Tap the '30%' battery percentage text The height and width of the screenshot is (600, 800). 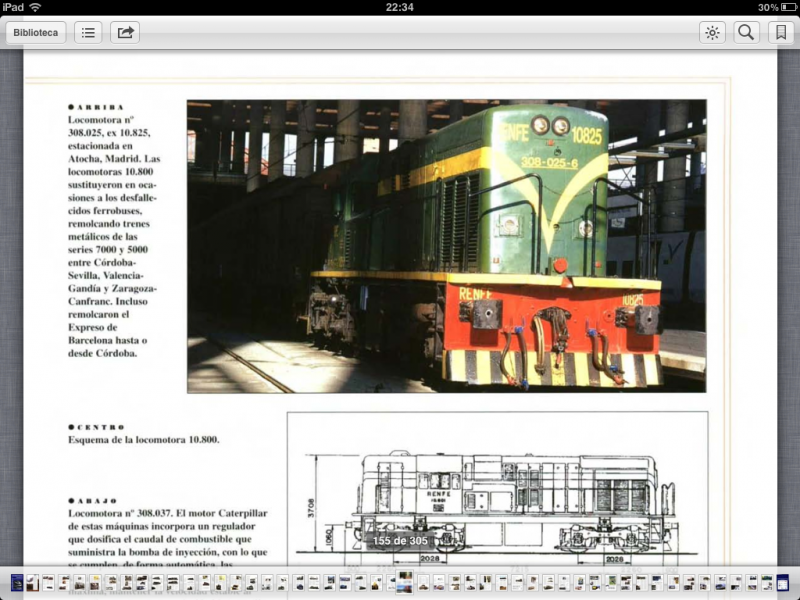coord(768,7)
